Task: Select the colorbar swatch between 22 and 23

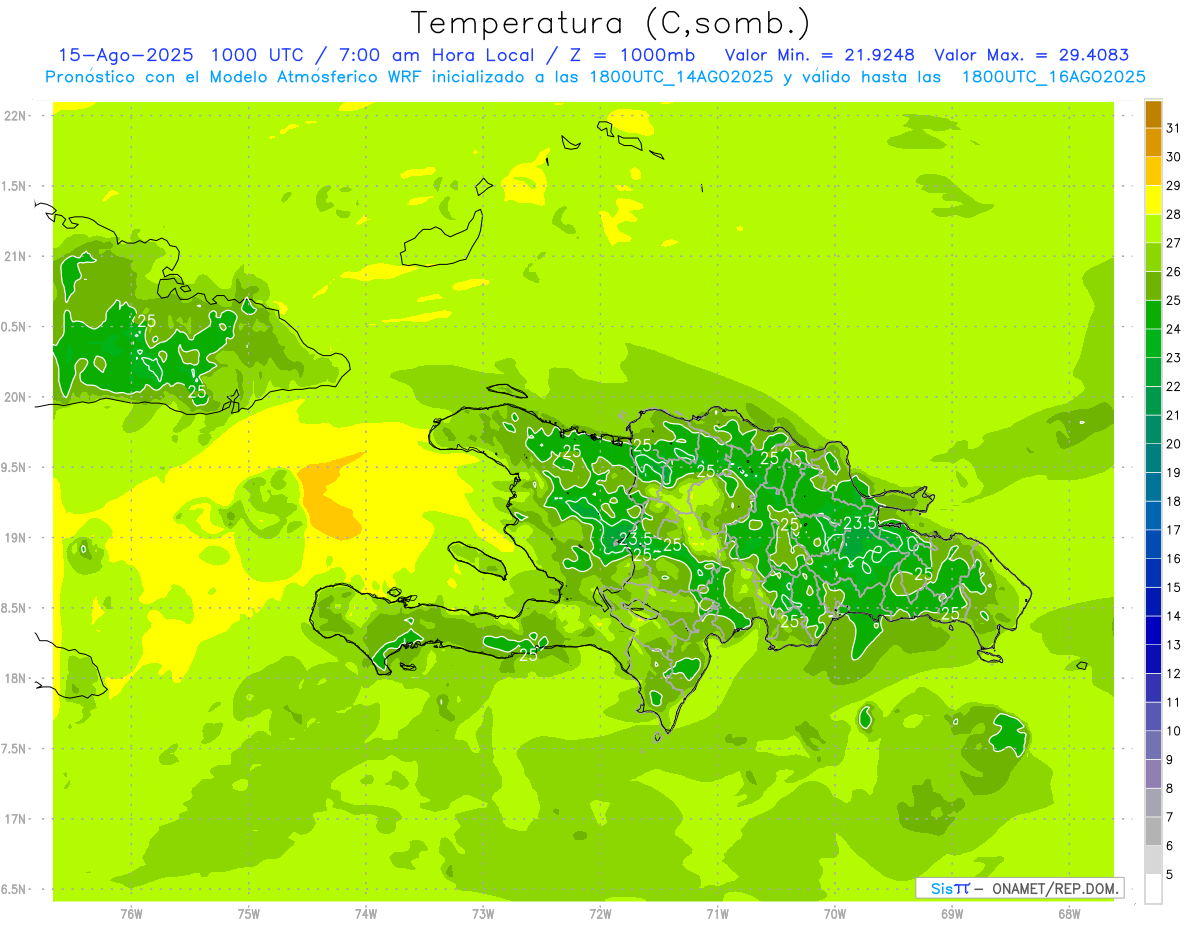Action: (x=1153, y=372)
